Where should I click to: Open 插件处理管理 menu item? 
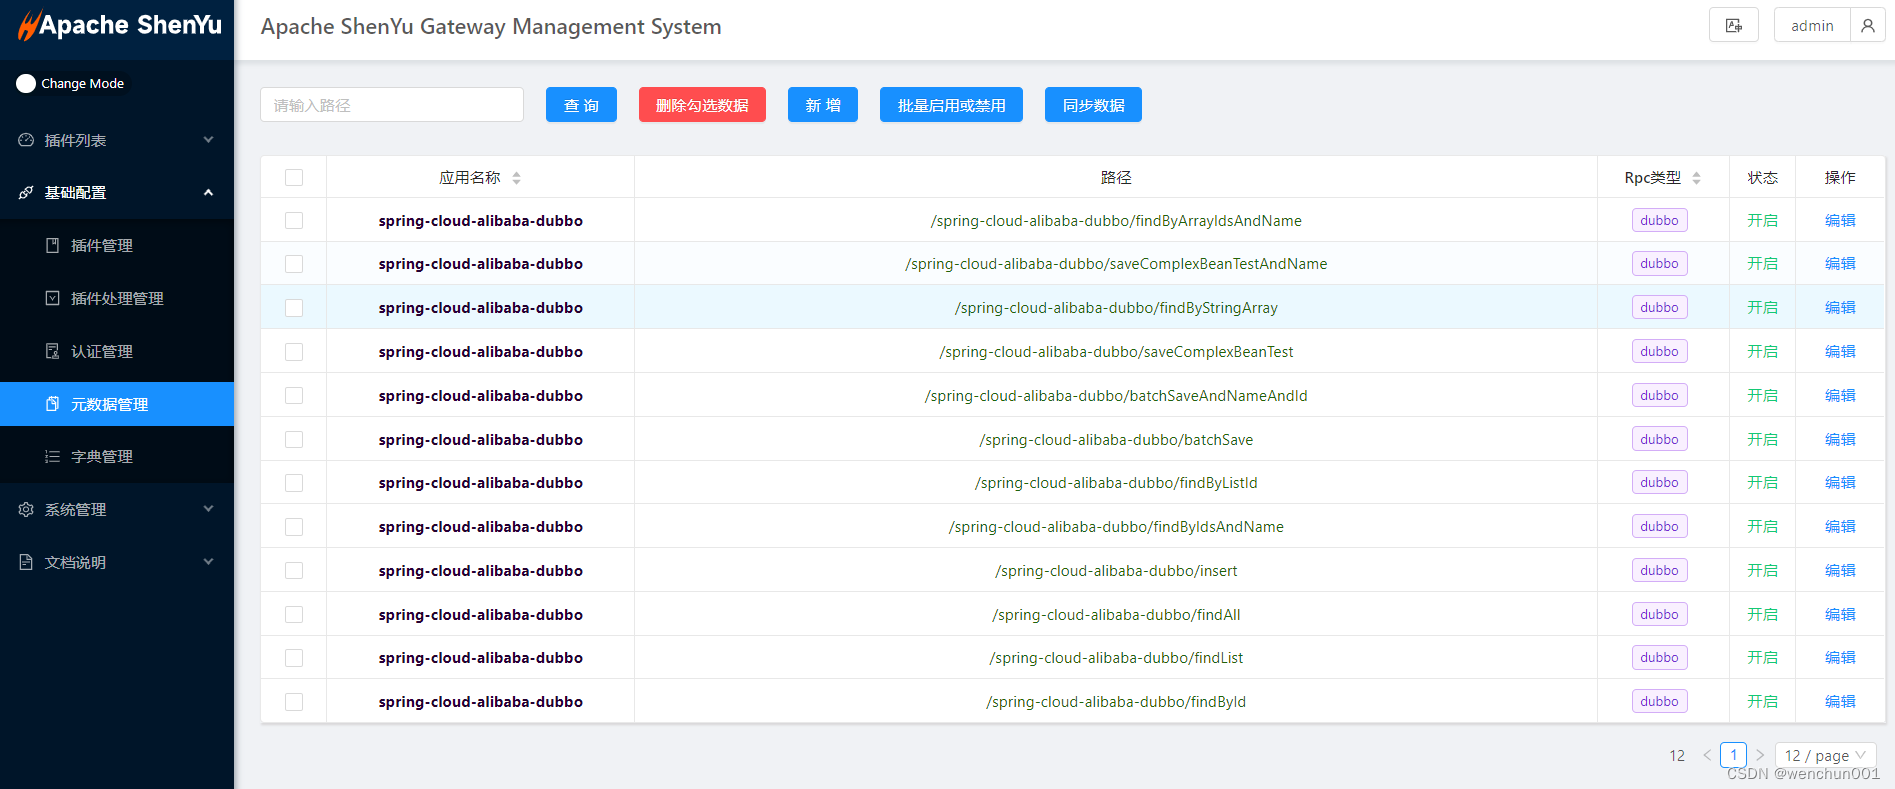(x=117, y=298)
